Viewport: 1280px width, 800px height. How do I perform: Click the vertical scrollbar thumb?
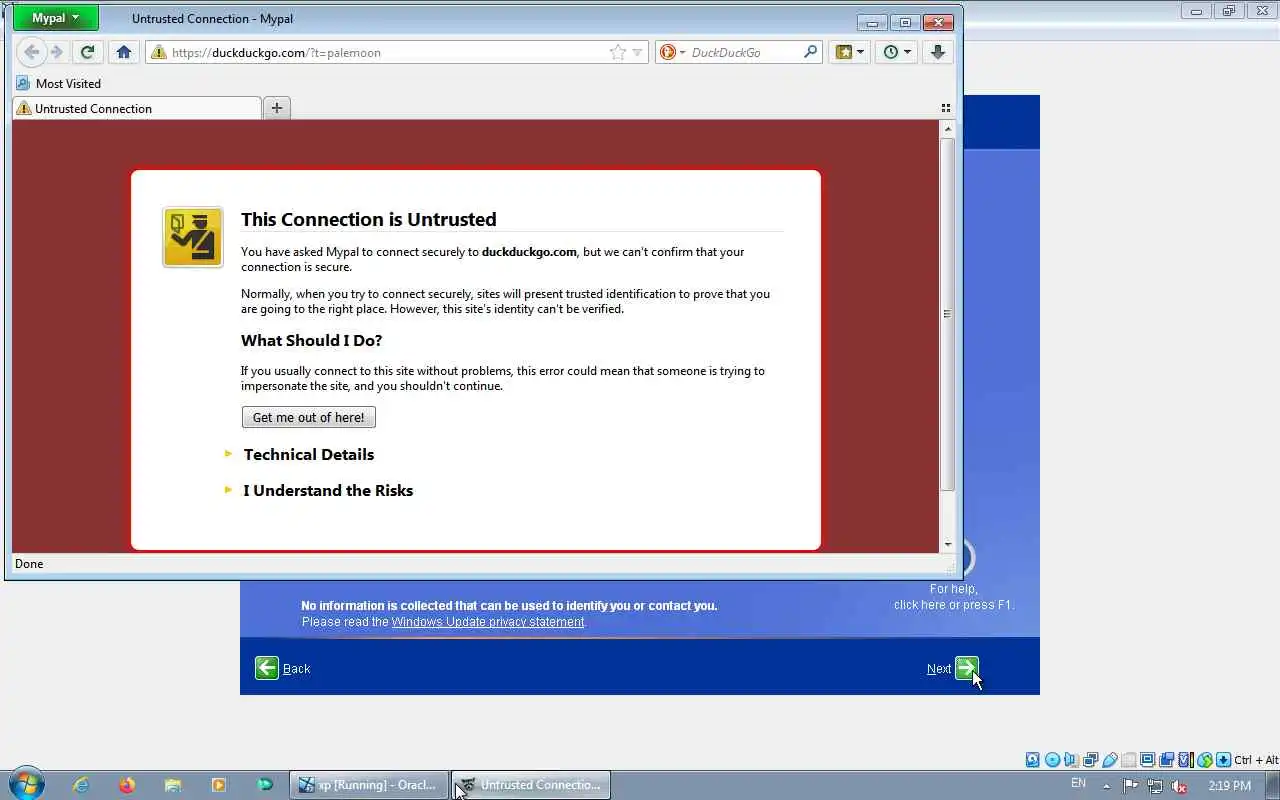[x=948, y=314]
